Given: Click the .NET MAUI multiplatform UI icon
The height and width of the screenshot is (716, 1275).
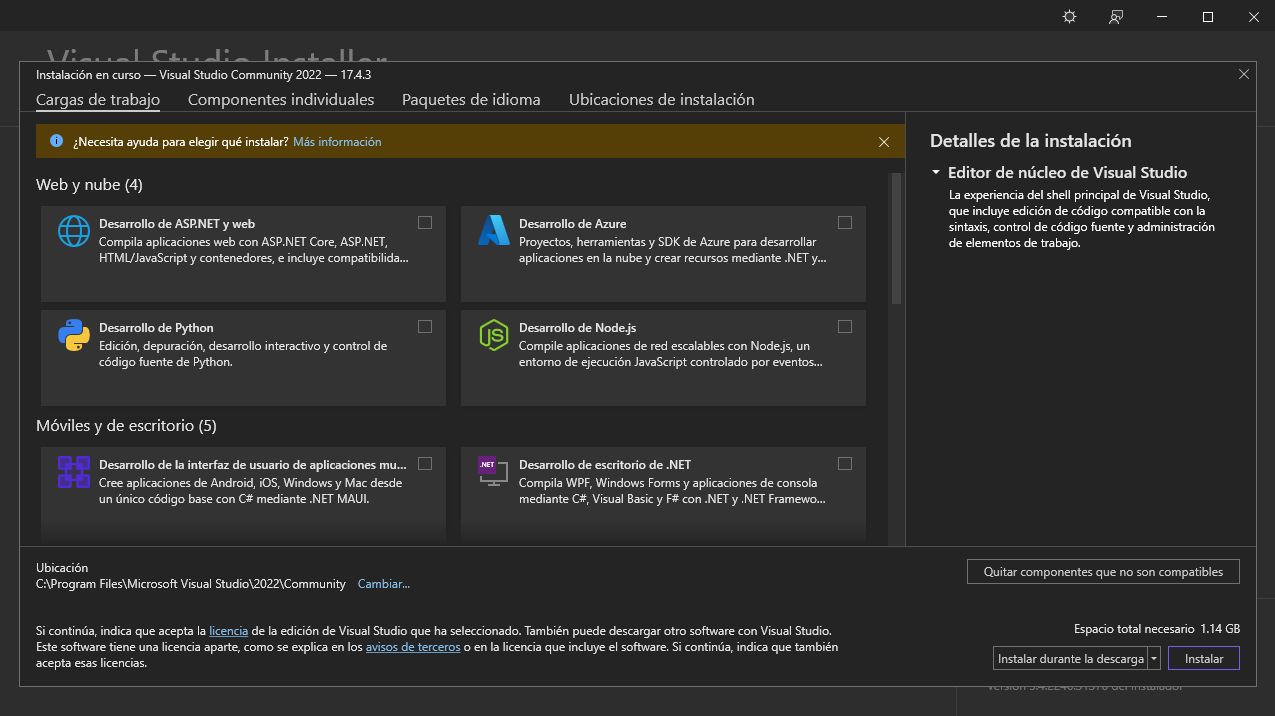Looking at the screenshot, I should 74,472.
